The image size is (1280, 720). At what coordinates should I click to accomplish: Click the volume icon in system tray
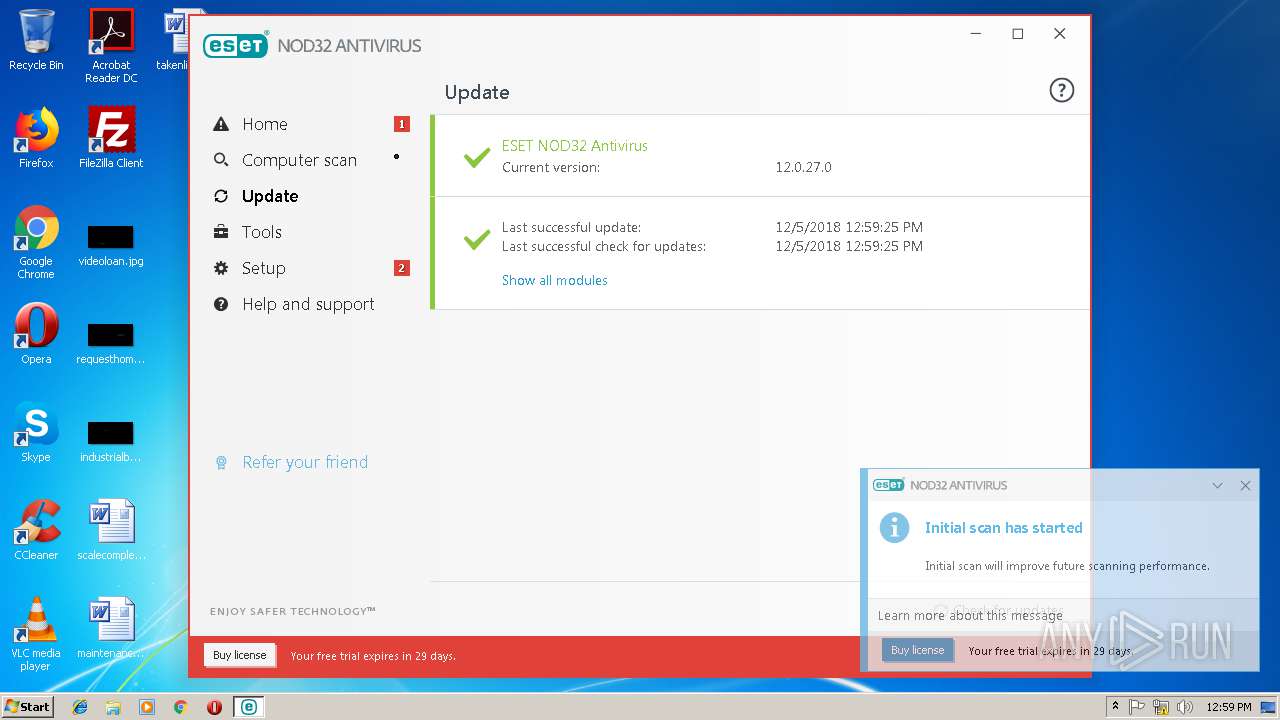pyautogui.click(x=1185, y=707)
